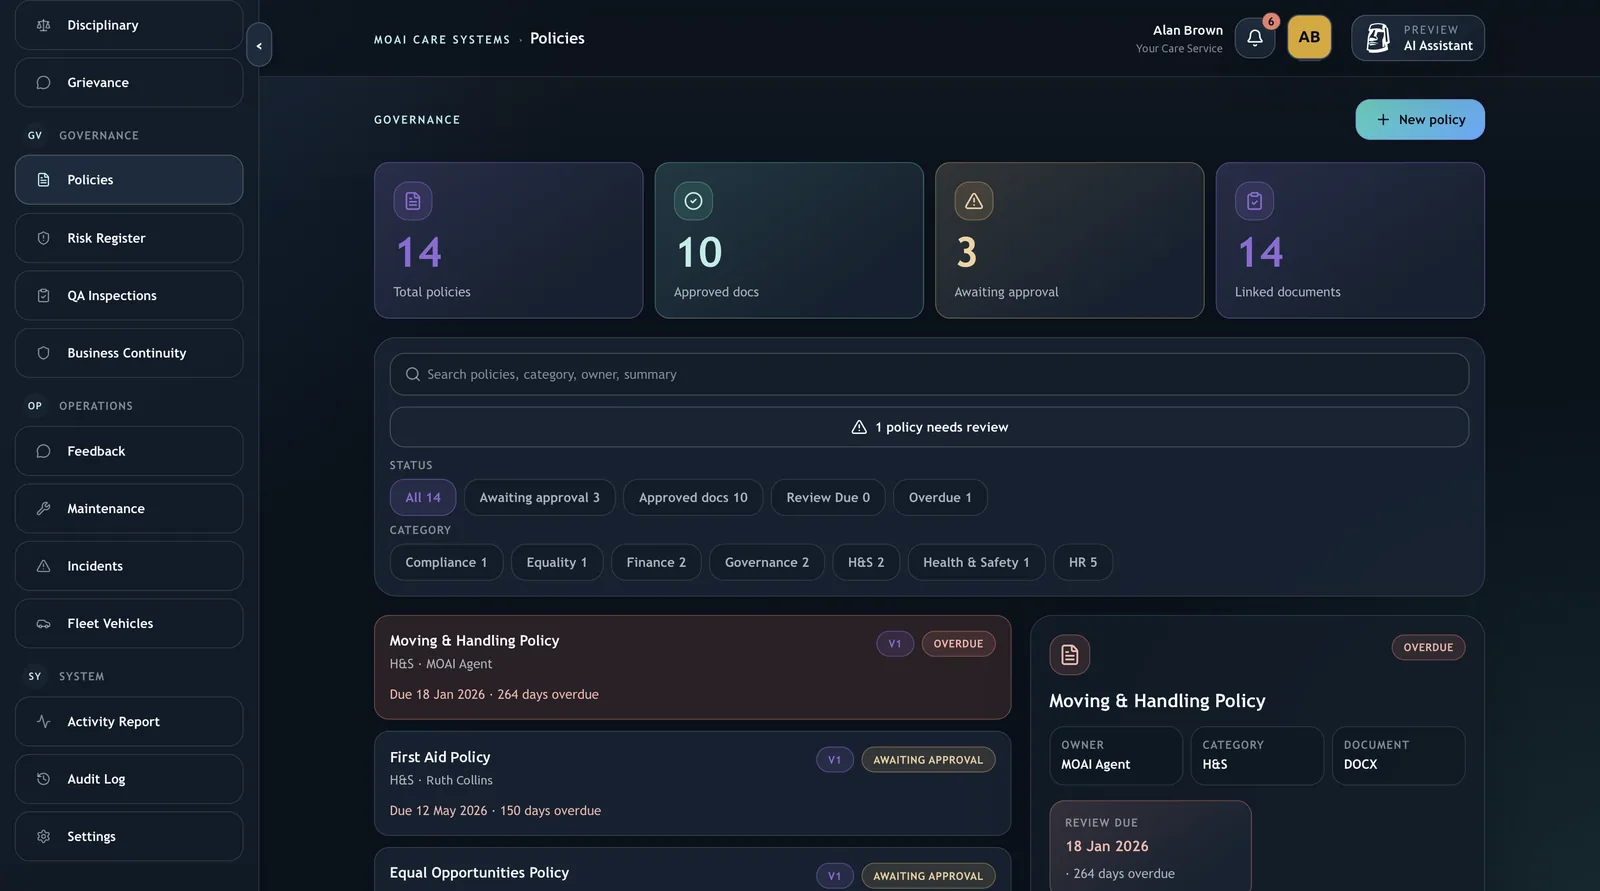Select Policies in the sidebar
1600x891 pixels.
point(129,180)
